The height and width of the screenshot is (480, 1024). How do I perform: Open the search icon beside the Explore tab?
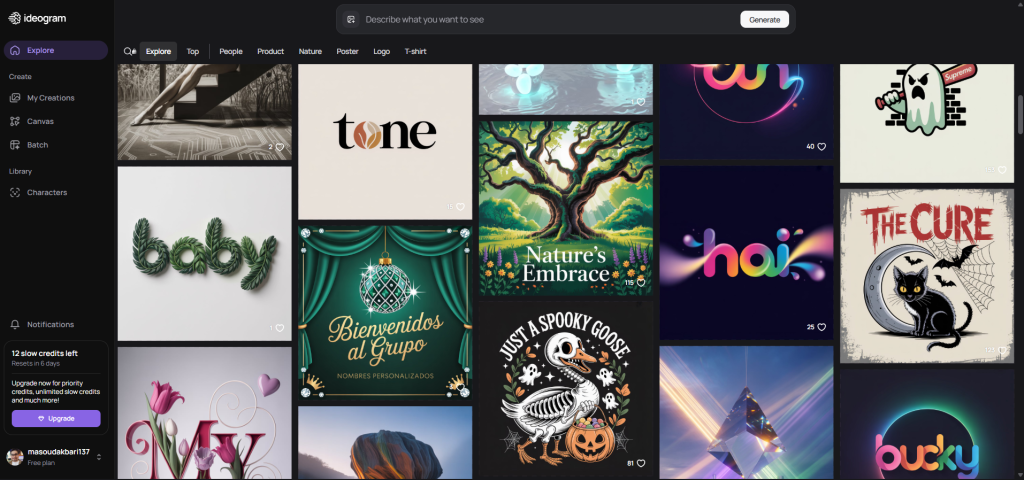129,51
